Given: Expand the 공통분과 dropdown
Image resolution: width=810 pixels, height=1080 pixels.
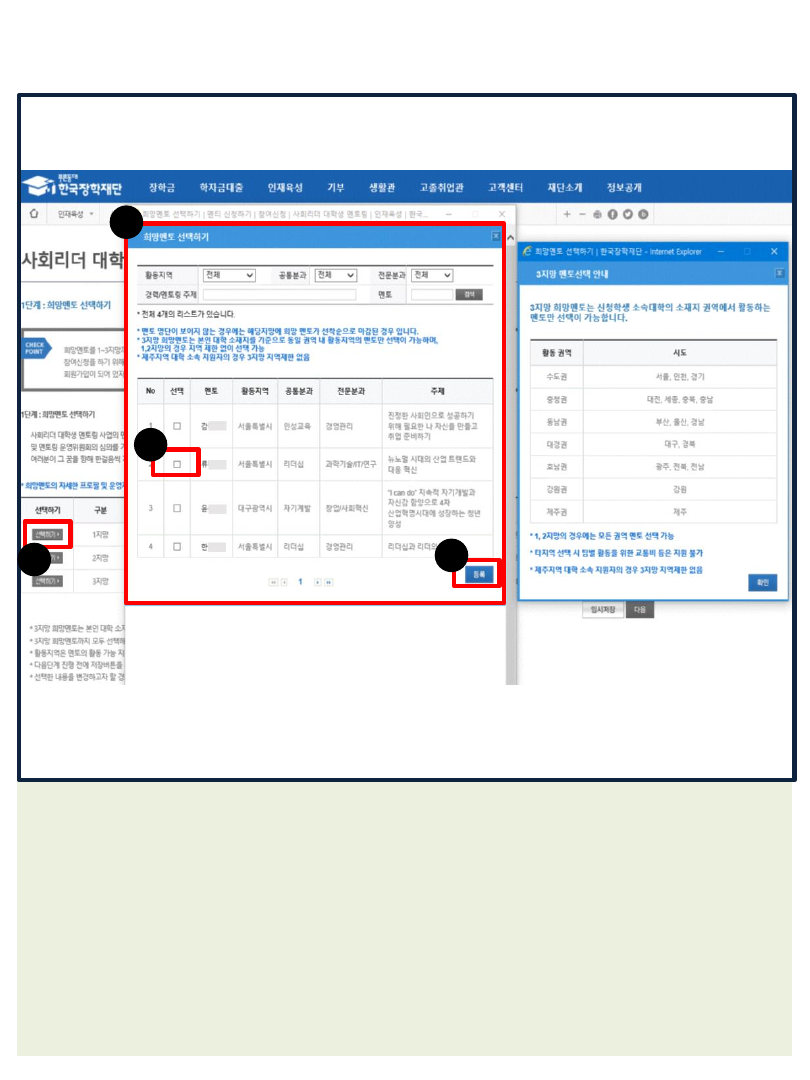Looking at the screenshot, I should 335,275.
